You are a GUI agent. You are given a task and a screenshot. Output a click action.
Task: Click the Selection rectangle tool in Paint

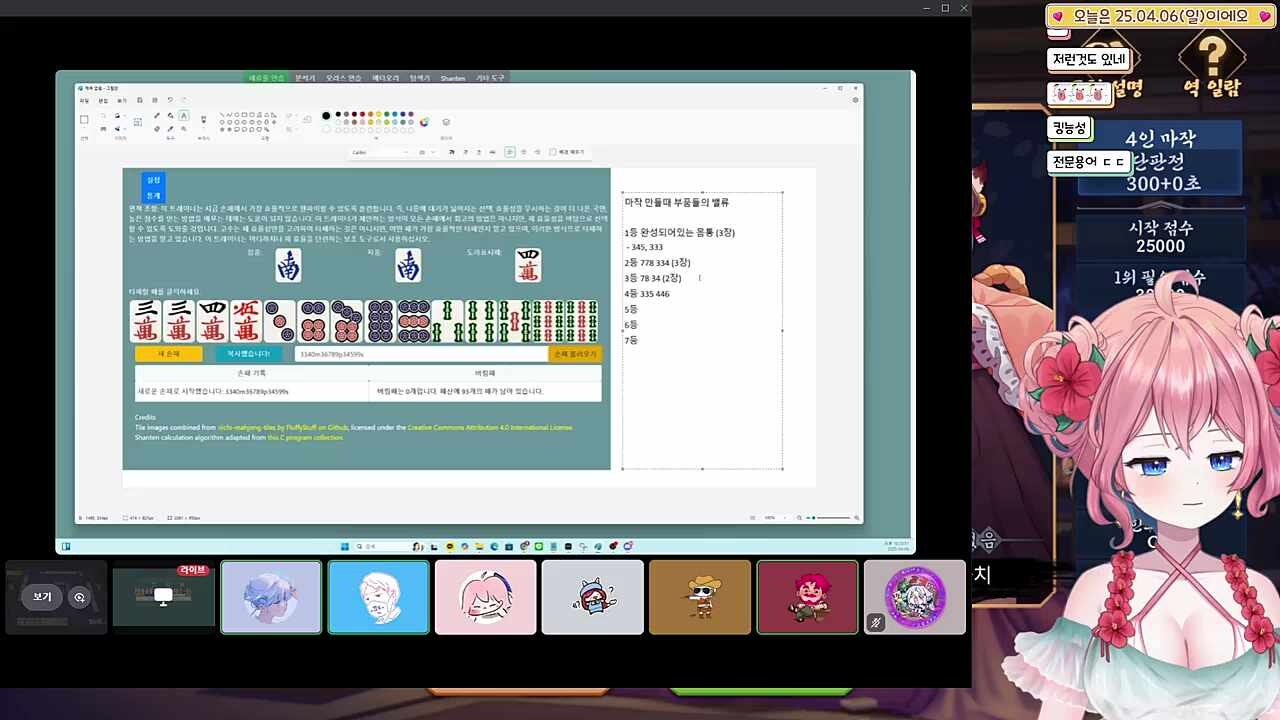point(84,120)
